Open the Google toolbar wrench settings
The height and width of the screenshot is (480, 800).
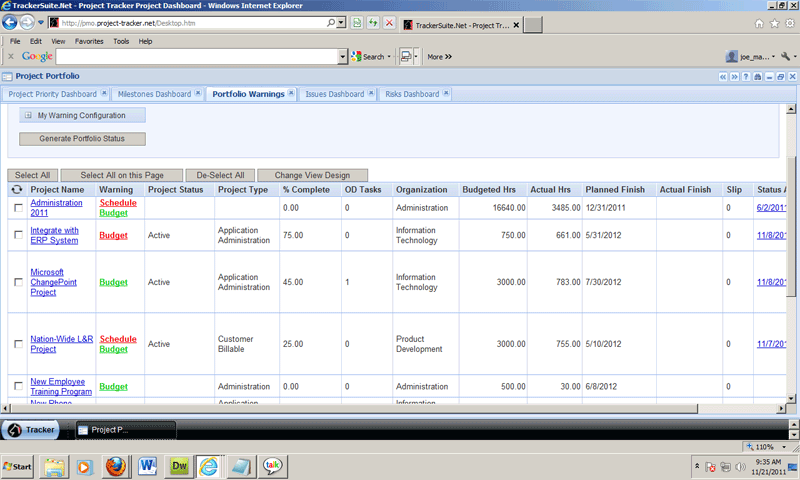click(x=786, y=57)
